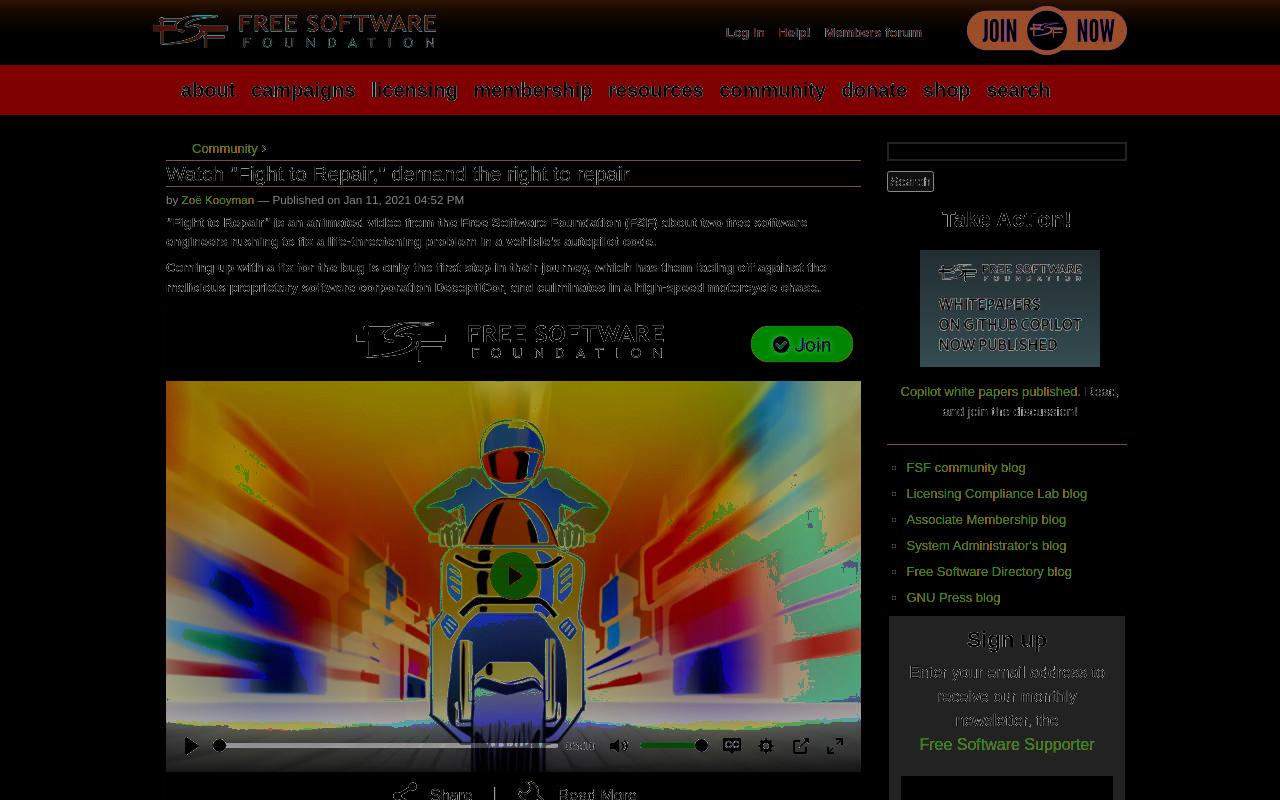Image resolution: width=1280 pixels, height=800 pixels.
Task: Click the FSF logo above the video
Action: (510, 341)
